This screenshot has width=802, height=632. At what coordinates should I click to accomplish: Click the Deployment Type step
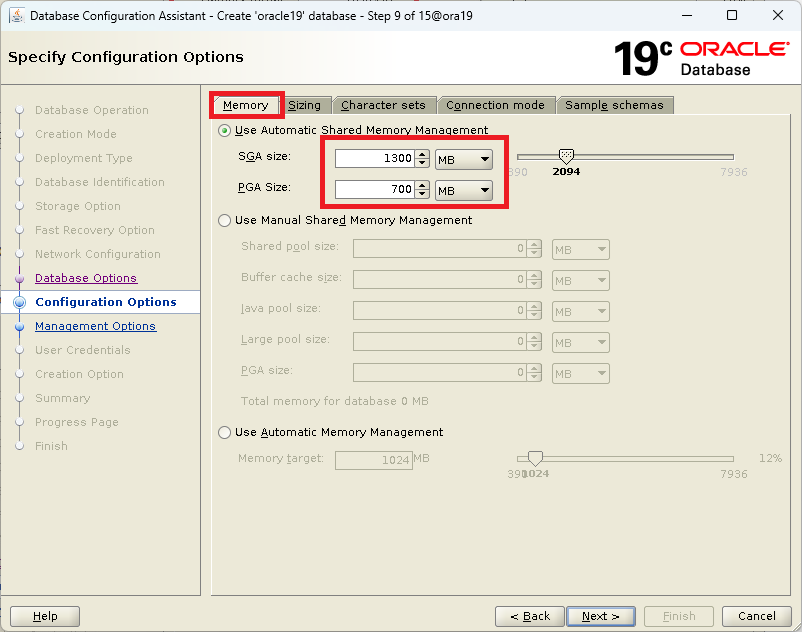click(83, 159)
